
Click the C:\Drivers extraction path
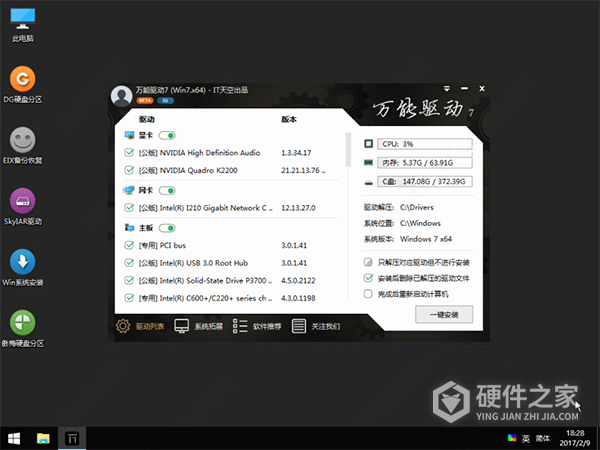tap(417, 207)
